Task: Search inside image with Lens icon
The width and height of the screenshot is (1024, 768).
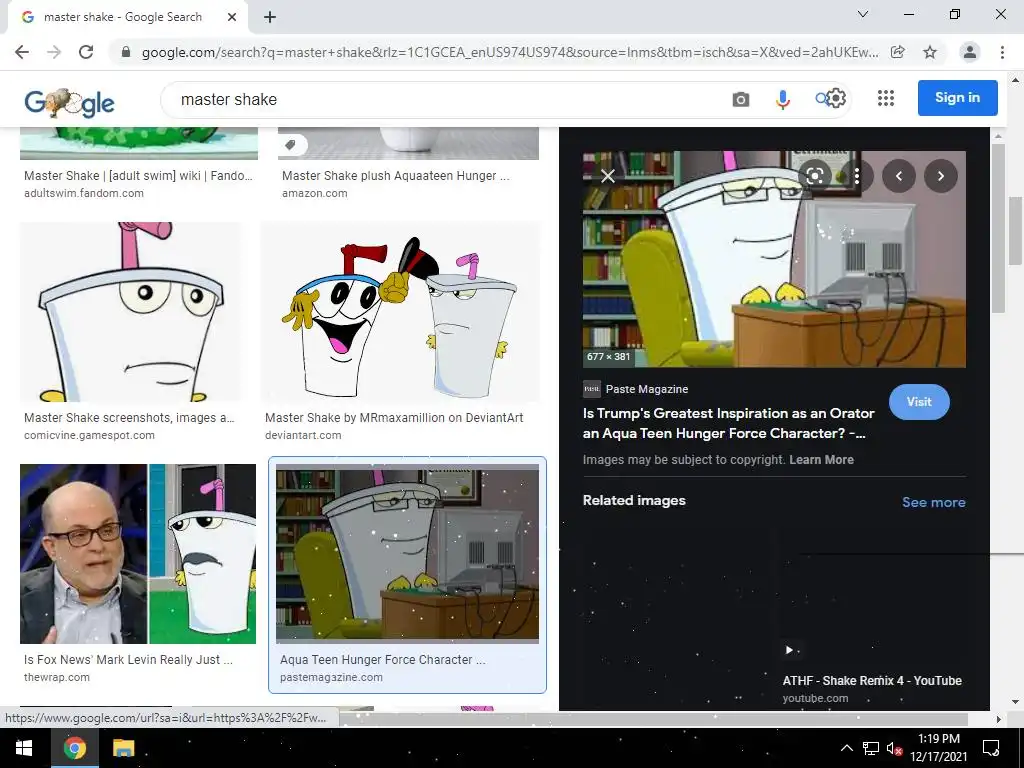Action: coord(814,176)
